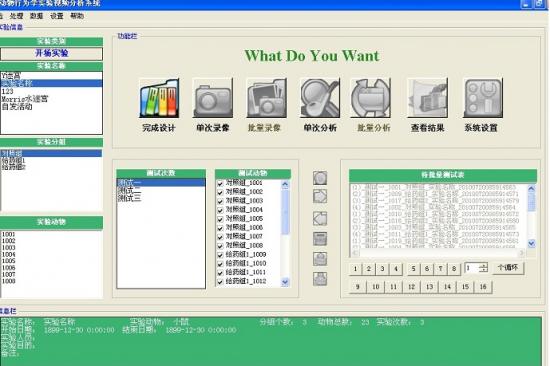This screenshot has width=550, height=366.
Task: Click the batch test table's up arrow
Action: pos(531,189)
